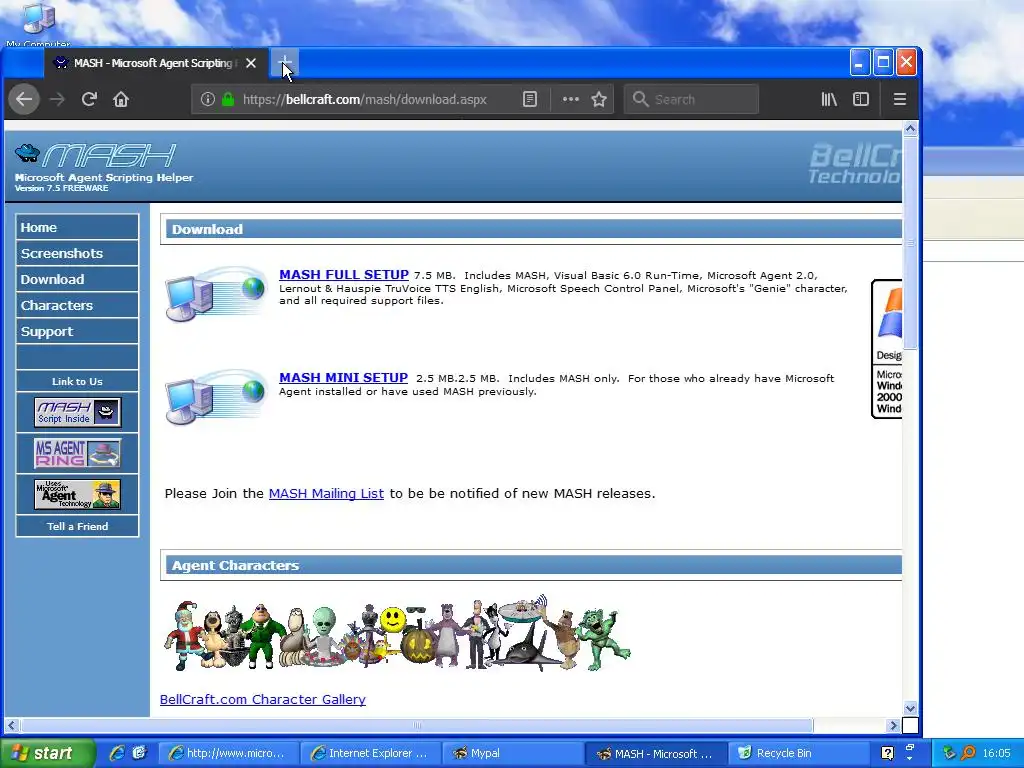Click the MASH Script Inside badge
Image resolution: width=1024 pixels, height=768 pixels.
(77, 412)
